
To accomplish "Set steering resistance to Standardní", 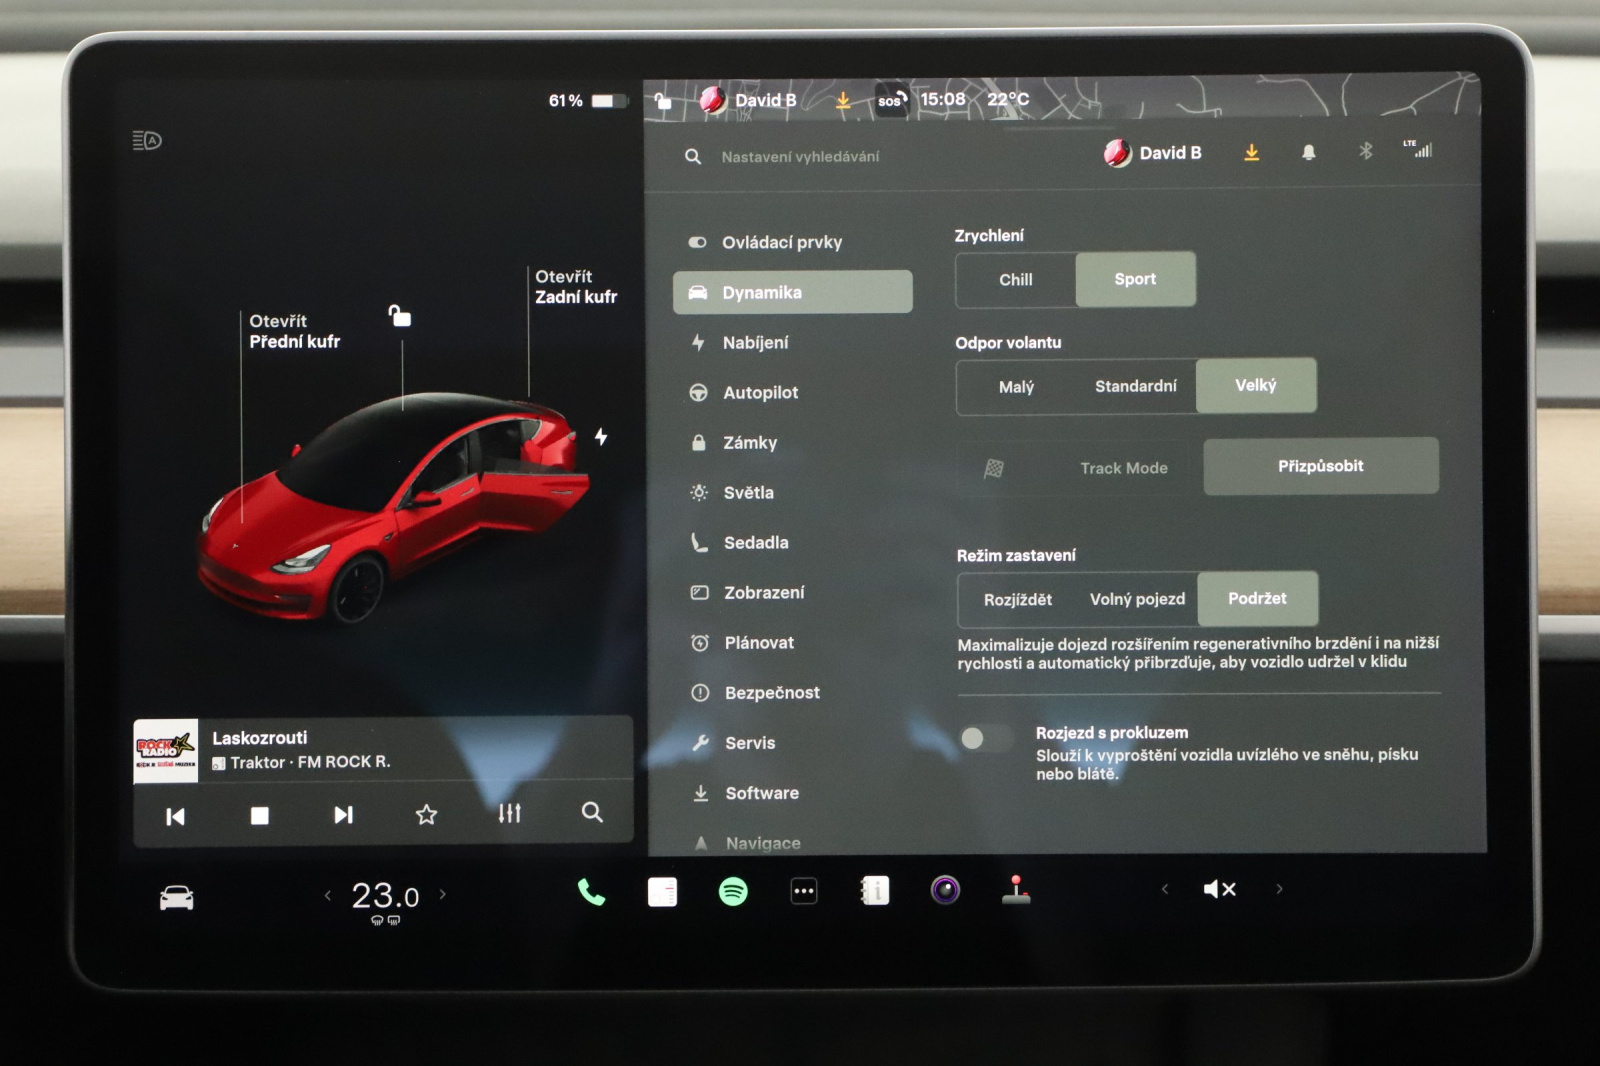I will [x=1135, y=386].
